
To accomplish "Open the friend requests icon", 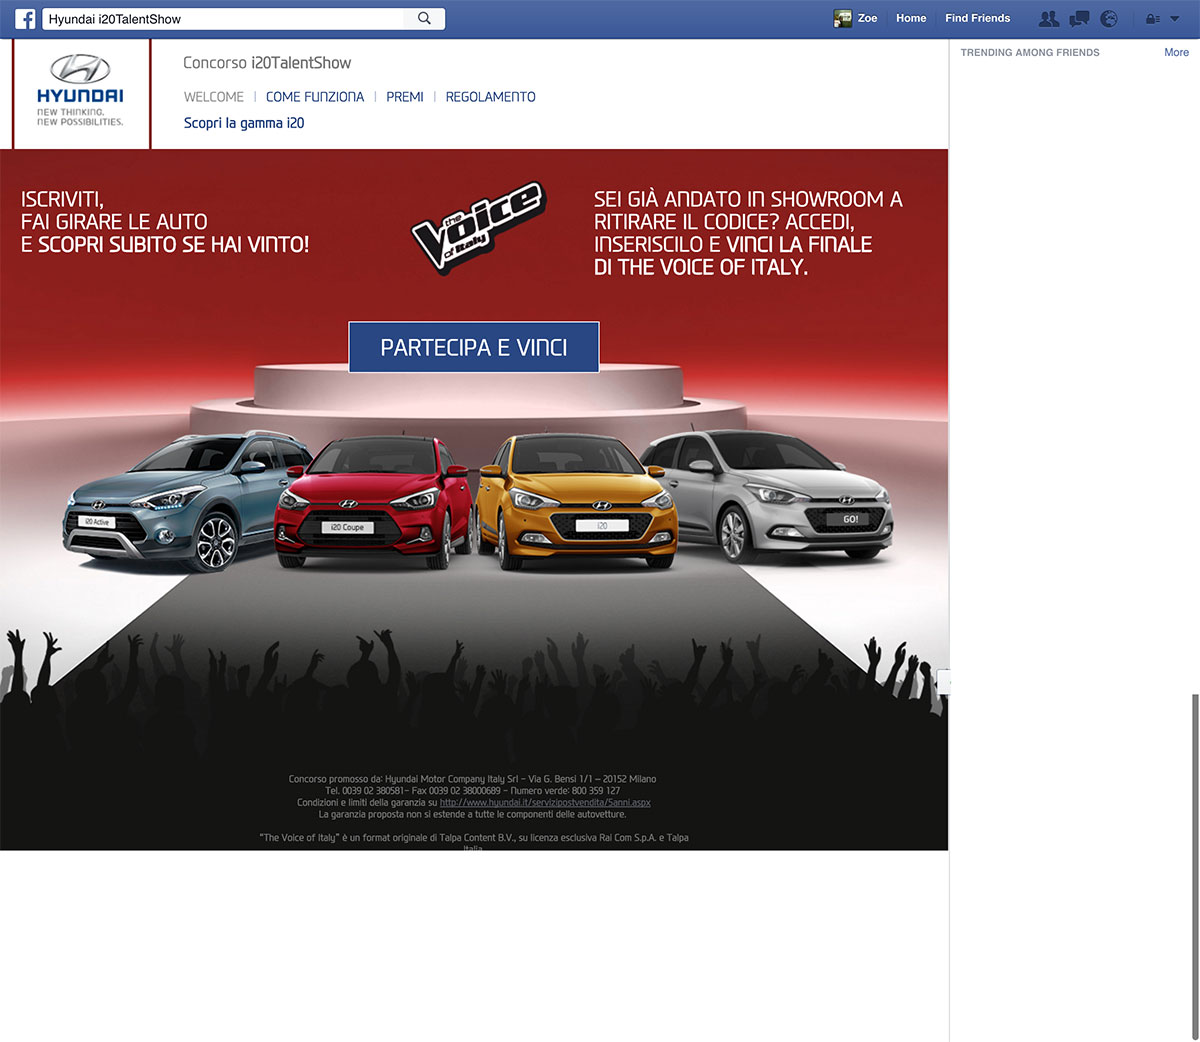I will 1048,18.
